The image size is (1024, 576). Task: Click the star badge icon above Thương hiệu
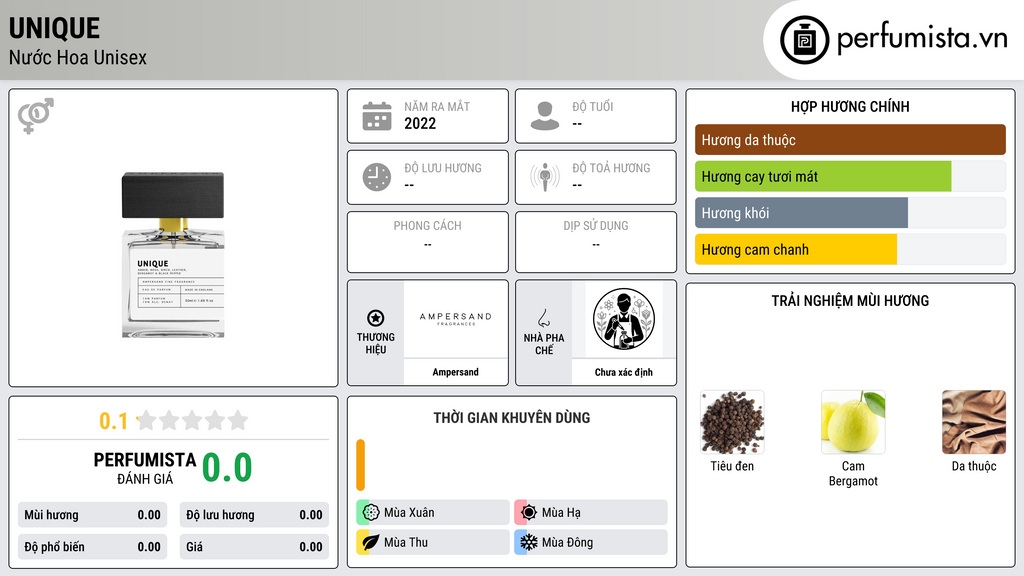tap(376, 318)
